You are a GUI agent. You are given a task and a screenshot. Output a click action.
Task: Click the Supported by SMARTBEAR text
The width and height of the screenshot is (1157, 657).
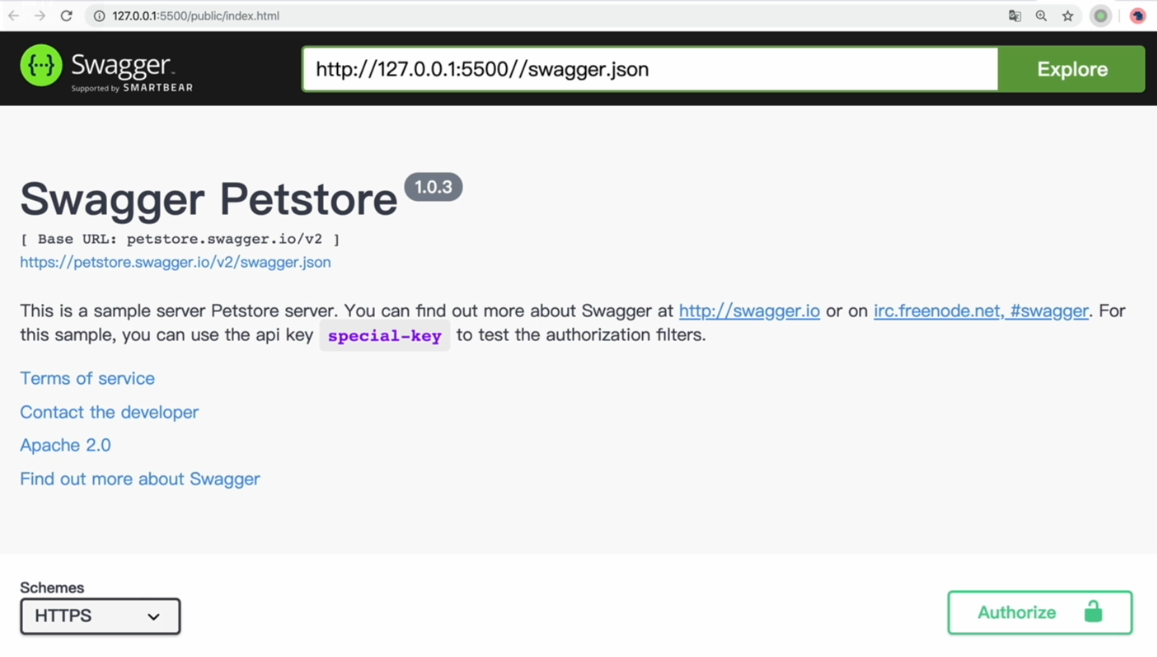click(132, 88)
